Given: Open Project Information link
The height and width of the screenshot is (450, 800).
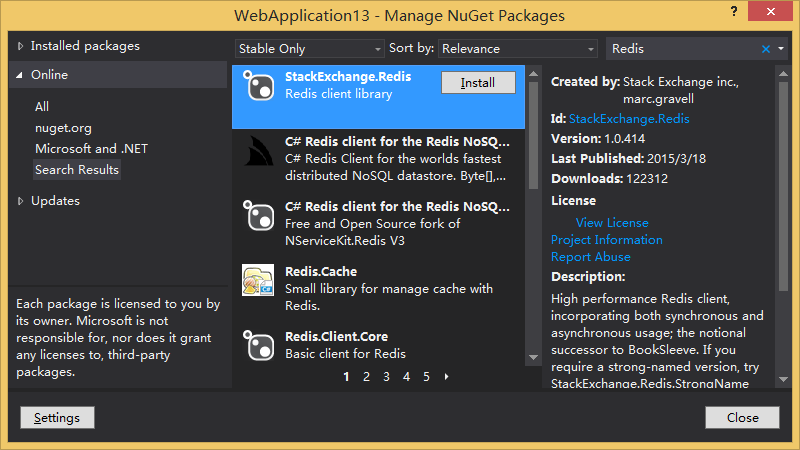Looking at the screenshot, I should tap(607, 240).
